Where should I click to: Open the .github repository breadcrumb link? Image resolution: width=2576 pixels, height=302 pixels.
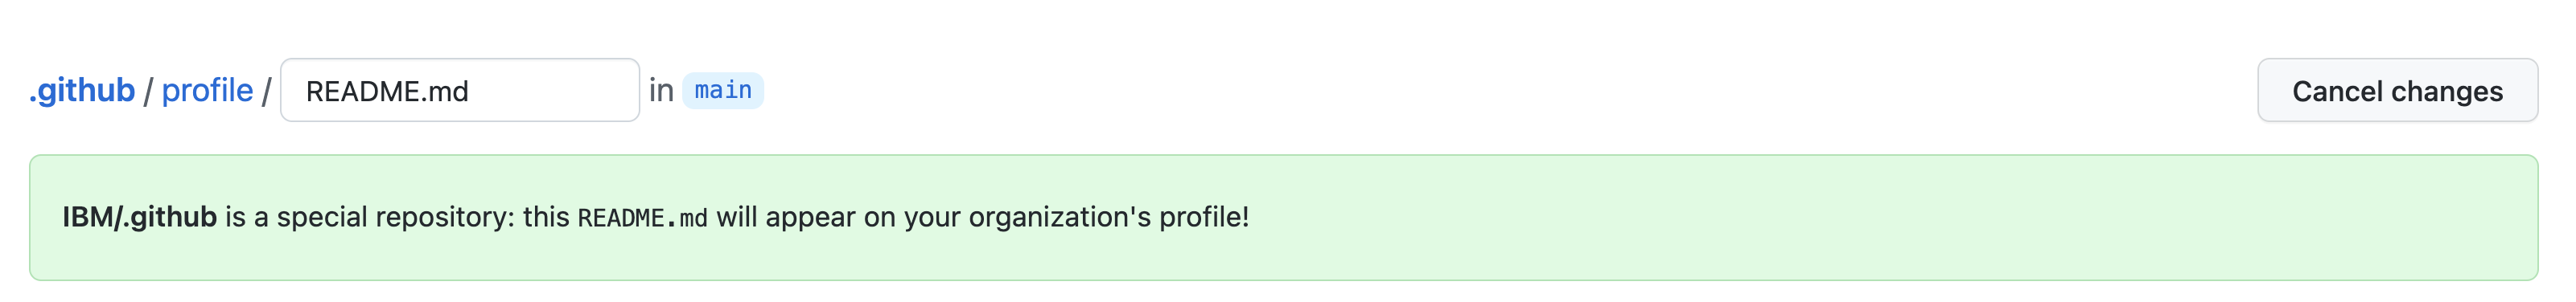(x=82, y=91)
